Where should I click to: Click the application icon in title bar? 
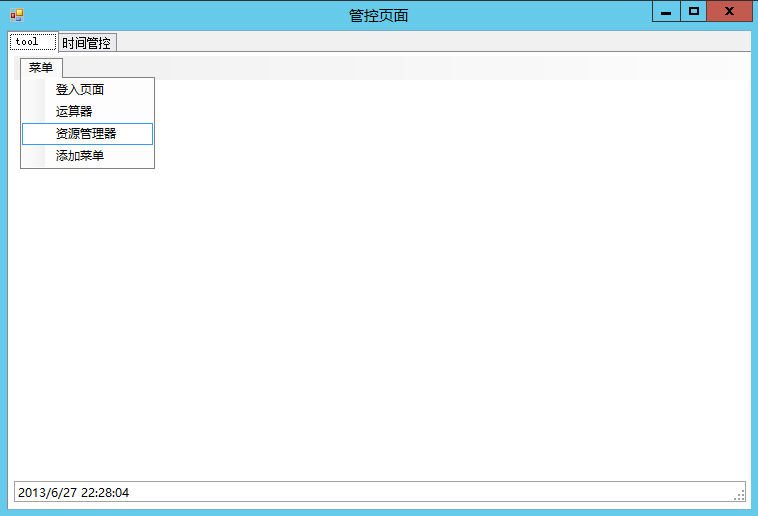pos(17,15)
